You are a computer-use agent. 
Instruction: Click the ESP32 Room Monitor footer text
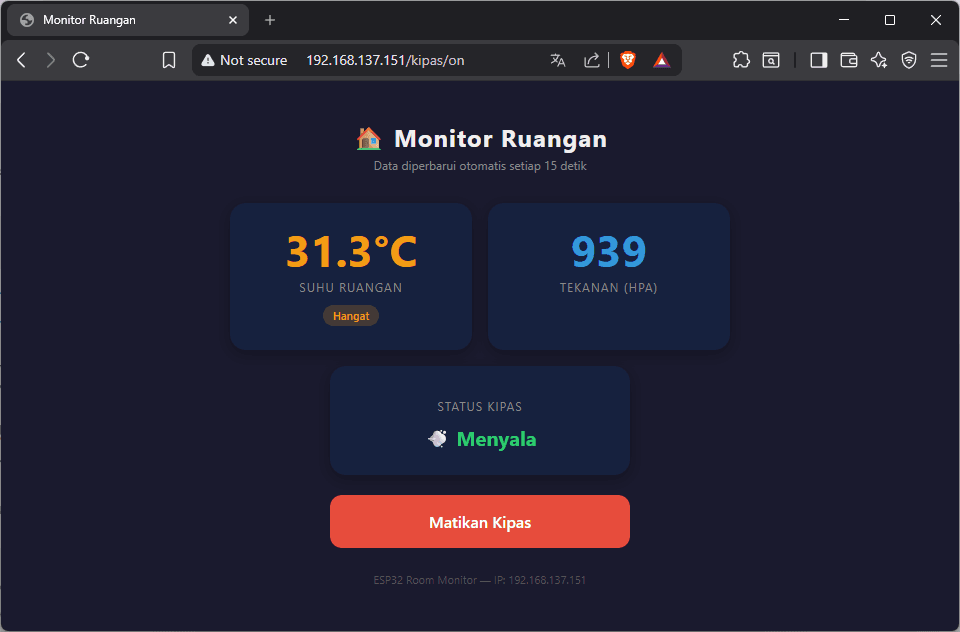tap(479, 580)
